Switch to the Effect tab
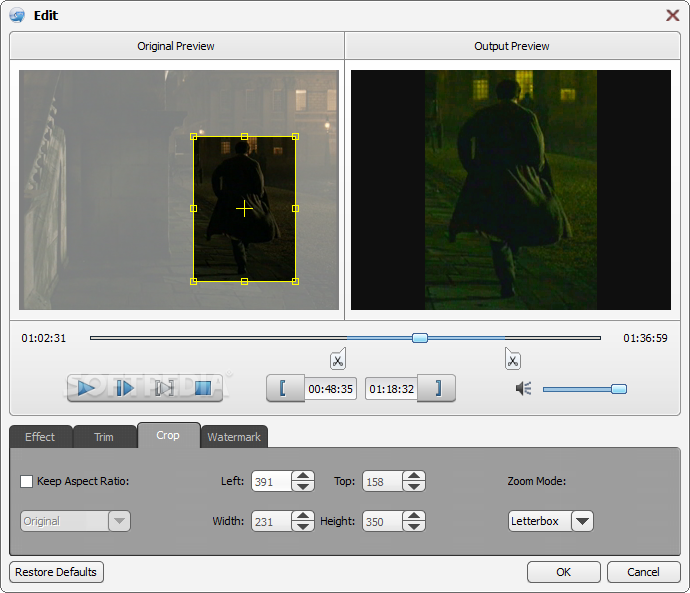690x593 pixels. [40, 437]
